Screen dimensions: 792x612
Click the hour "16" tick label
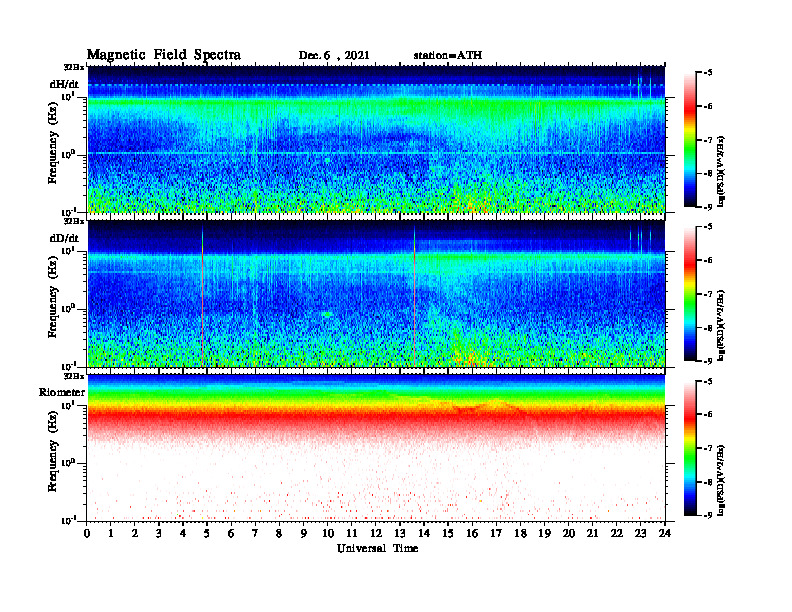pos(472,534)
